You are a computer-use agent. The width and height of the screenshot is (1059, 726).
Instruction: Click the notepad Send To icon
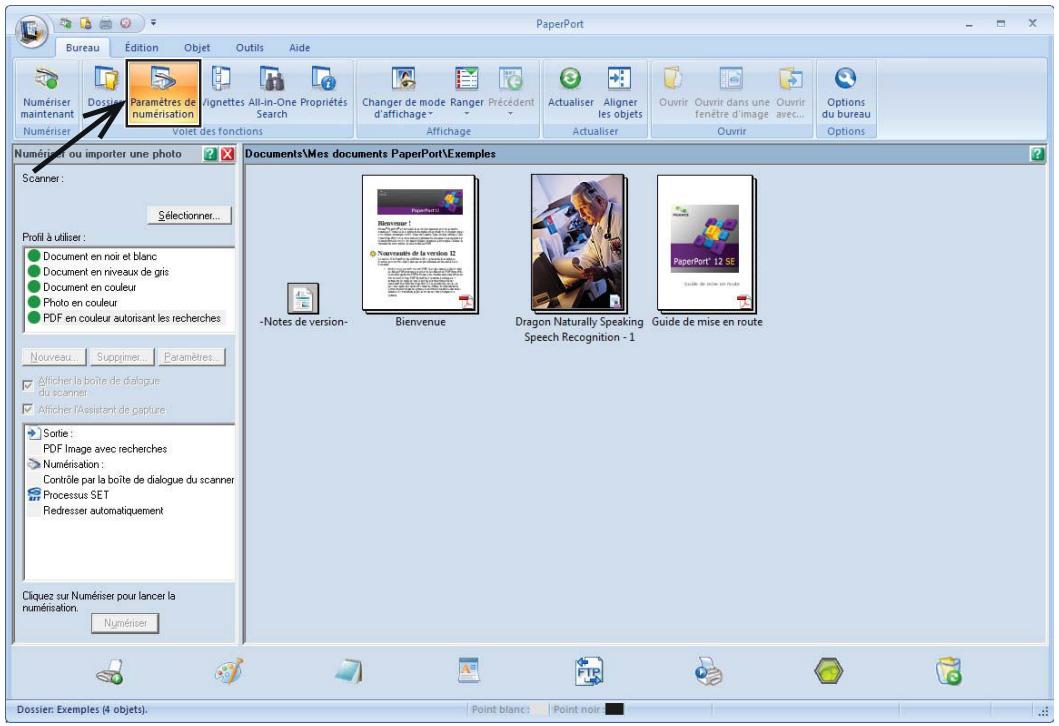pyautogui.click(x=349, y=672)
